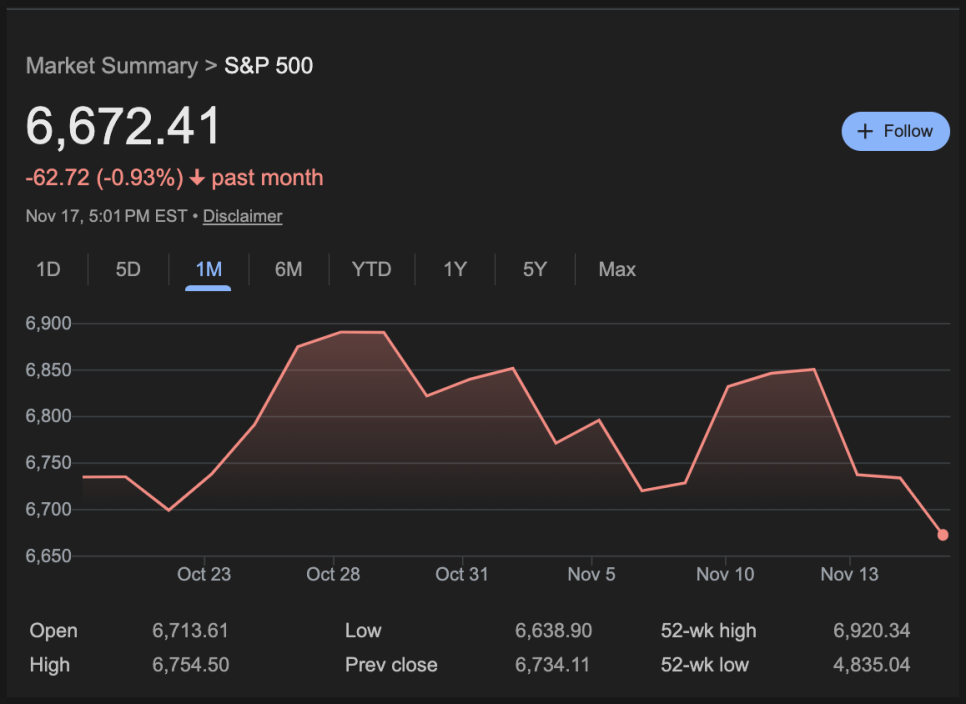Show the 6M chart view
The height and width of the screenshot is (704, 966).
tap(288, 269)
